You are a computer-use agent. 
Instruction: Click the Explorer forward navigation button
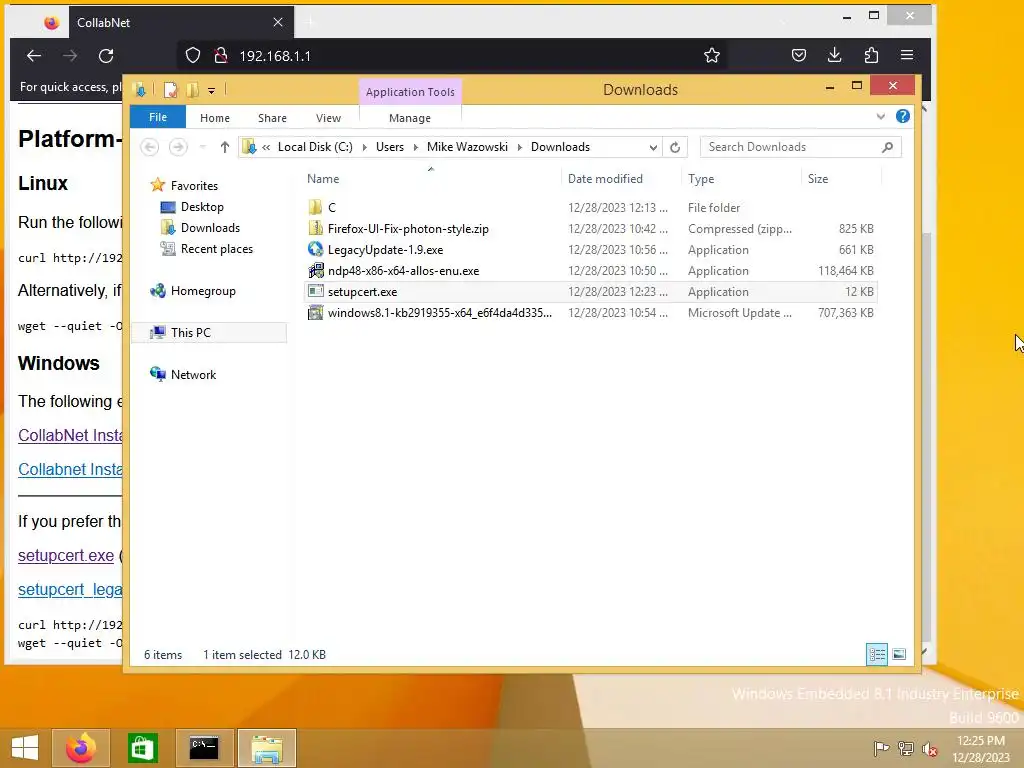(x=178, y=147)
